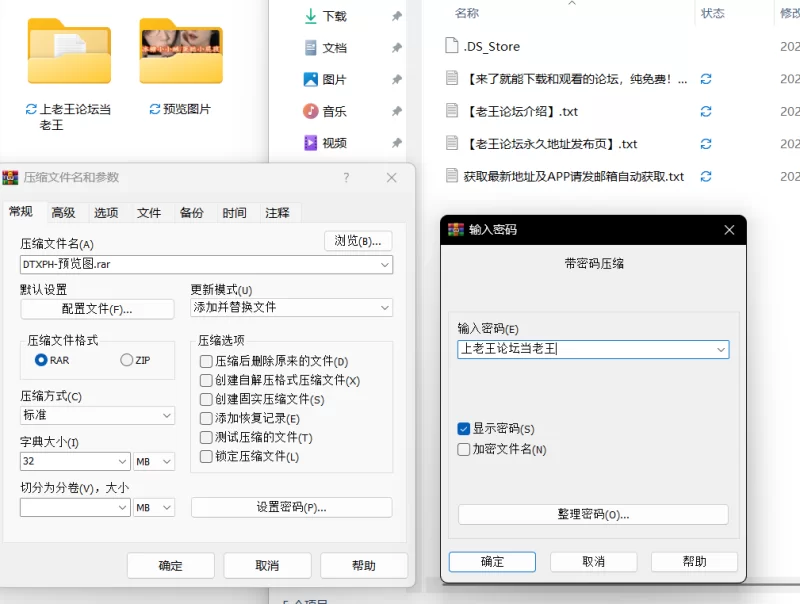The width and height of the screenshot is (800, 604).
Task: Click the 浏览 browse button
Action: [358, 241]
